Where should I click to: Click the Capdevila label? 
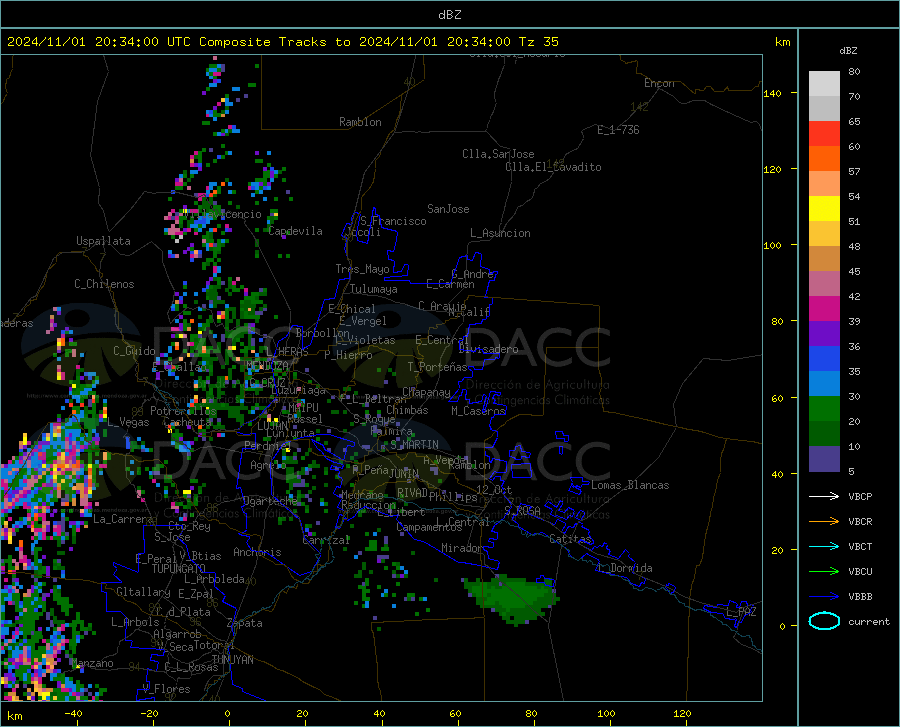(x=296, y=231)
